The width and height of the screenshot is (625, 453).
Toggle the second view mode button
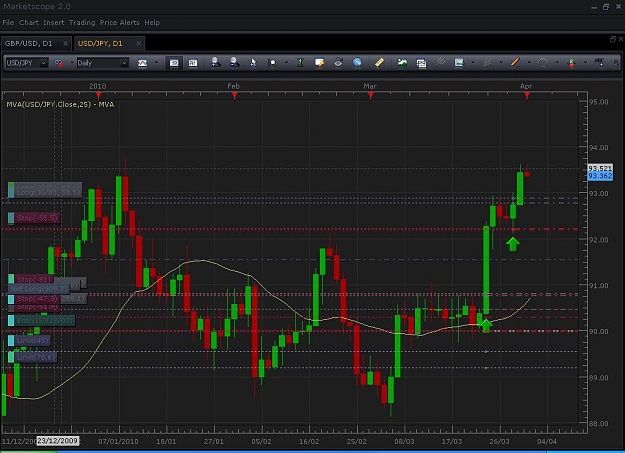[x=193, y=63]
